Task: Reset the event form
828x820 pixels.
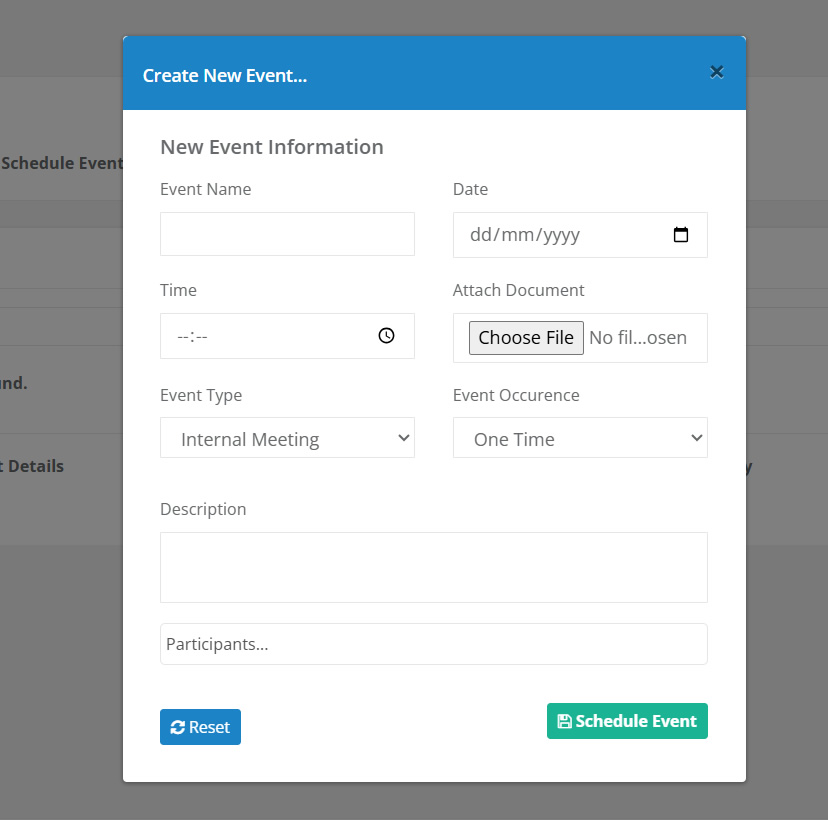Action: click(x=200, y=727)
